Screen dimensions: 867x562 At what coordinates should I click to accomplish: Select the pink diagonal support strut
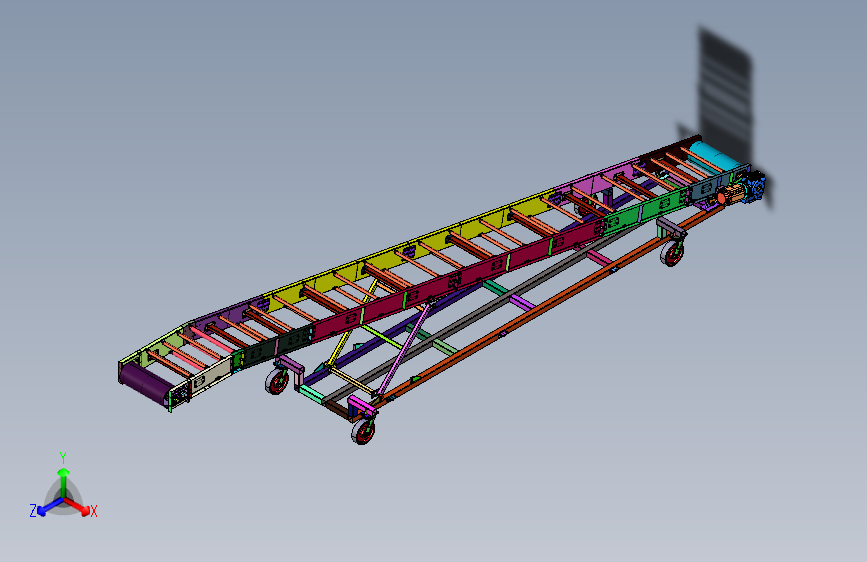(404, 348)
